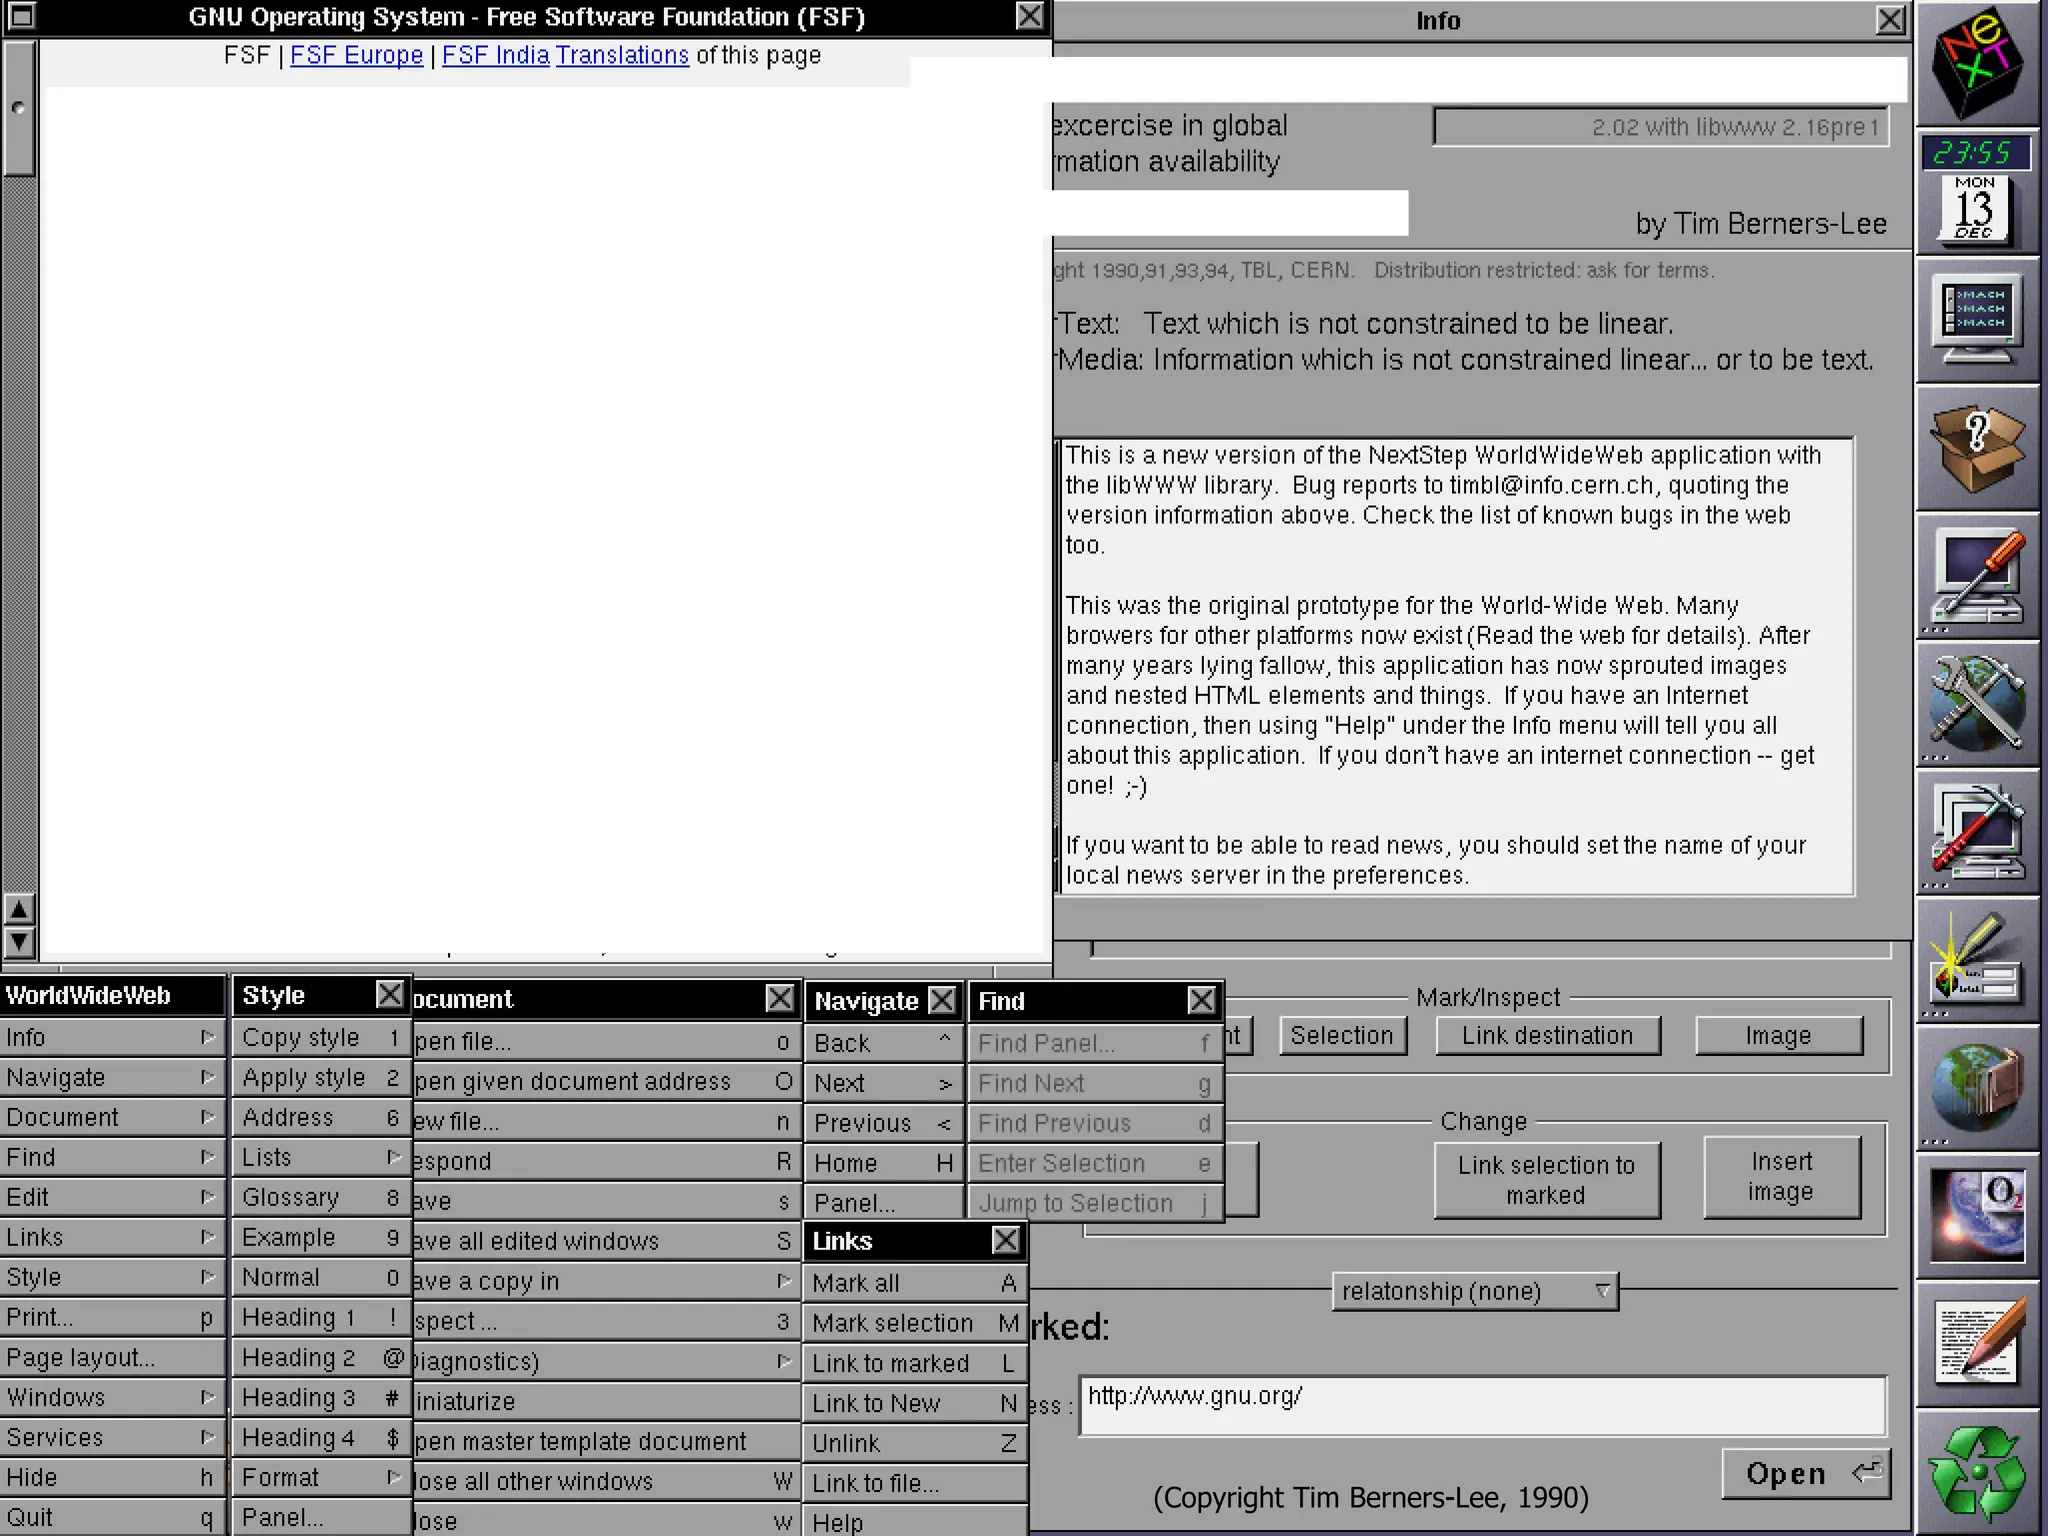Choose Page layout... in main menu
The height and width of the screenshot is (1536, 2048).
click(x=112, y=1357)
